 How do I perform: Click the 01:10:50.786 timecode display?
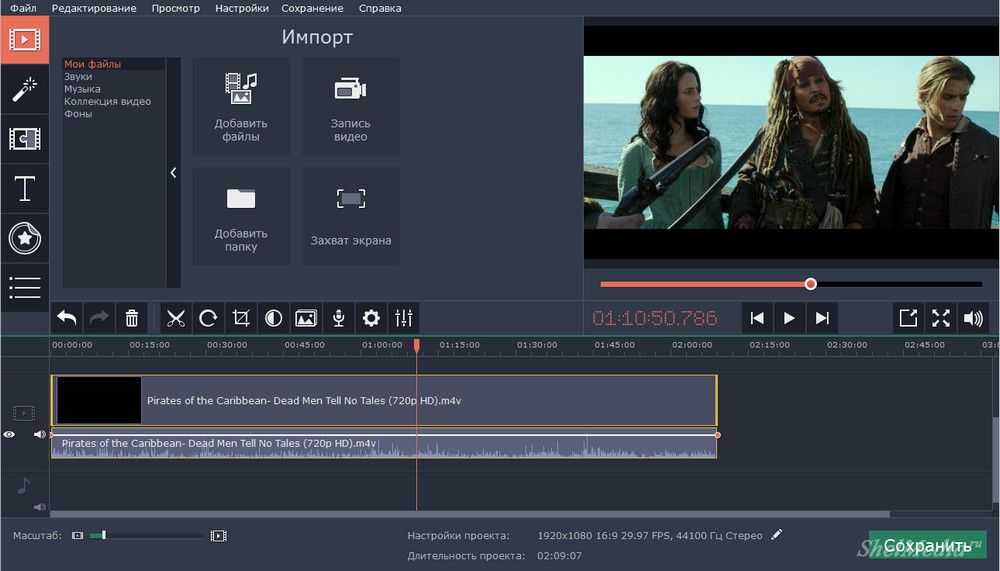click(655, 318)
